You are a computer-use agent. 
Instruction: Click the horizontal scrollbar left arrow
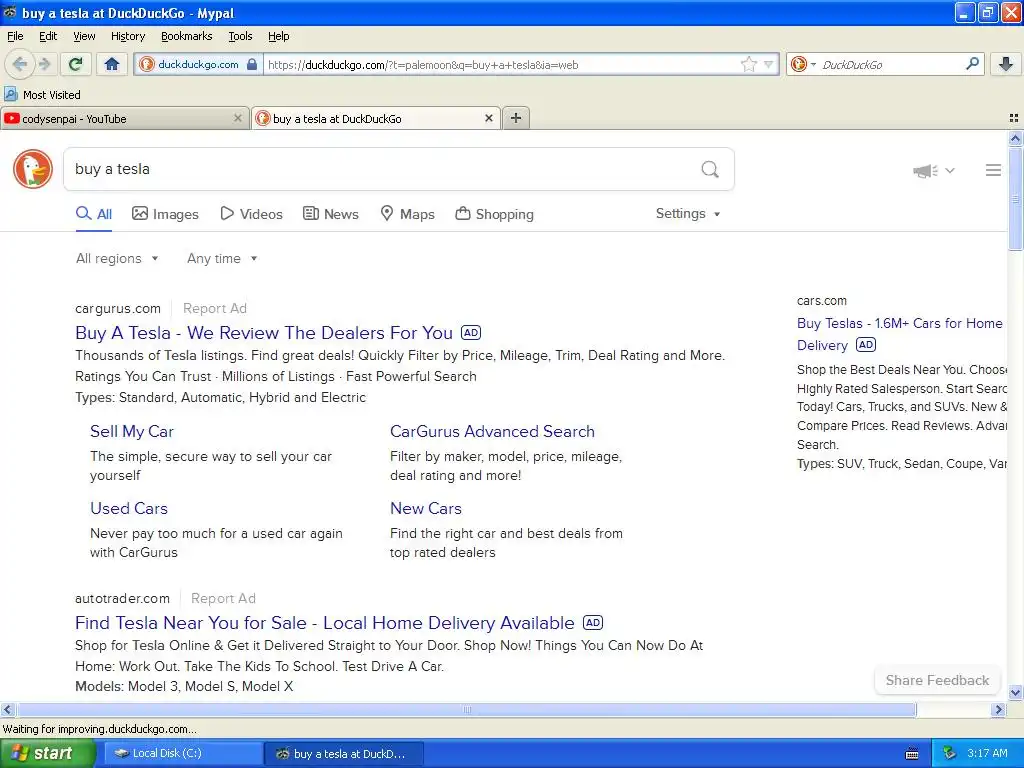tap(7, 709)
